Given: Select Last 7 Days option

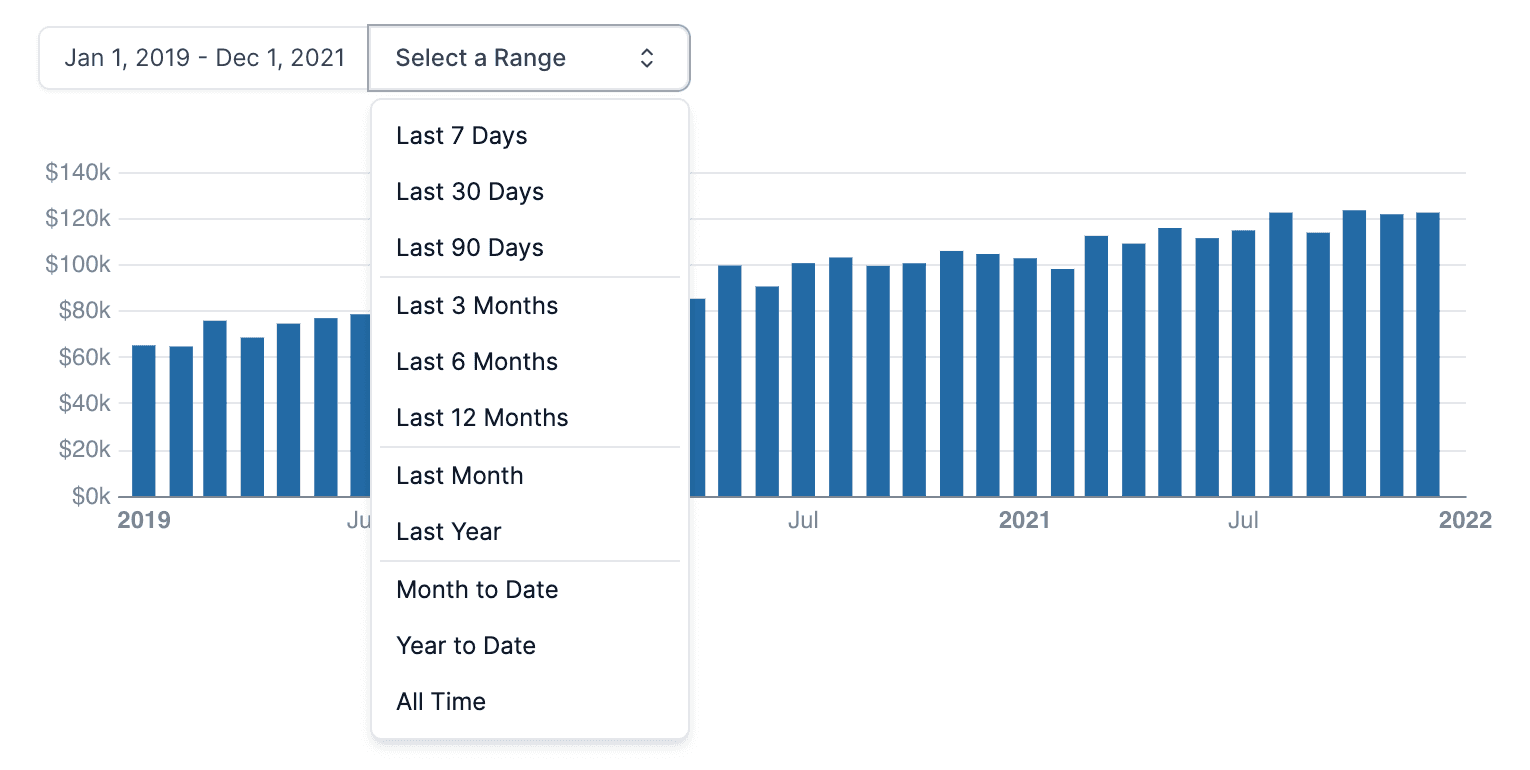Looking at the screenshot, I should 461,136.
